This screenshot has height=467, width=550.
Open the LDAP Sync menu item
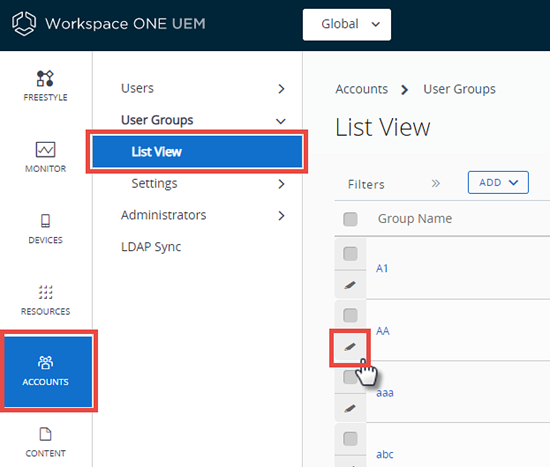(151, 247)
